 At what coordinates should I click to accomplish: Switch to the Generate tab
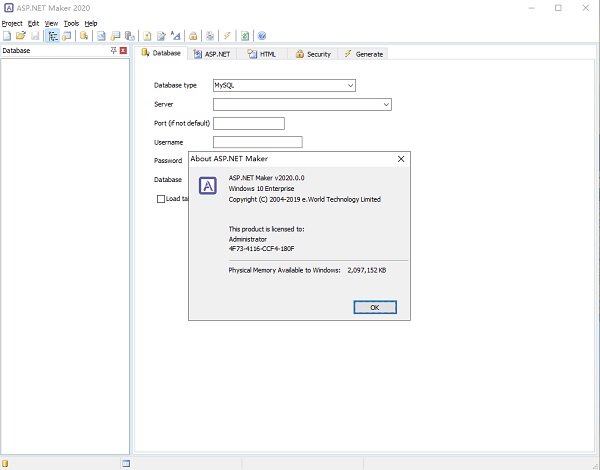[363, 54]
